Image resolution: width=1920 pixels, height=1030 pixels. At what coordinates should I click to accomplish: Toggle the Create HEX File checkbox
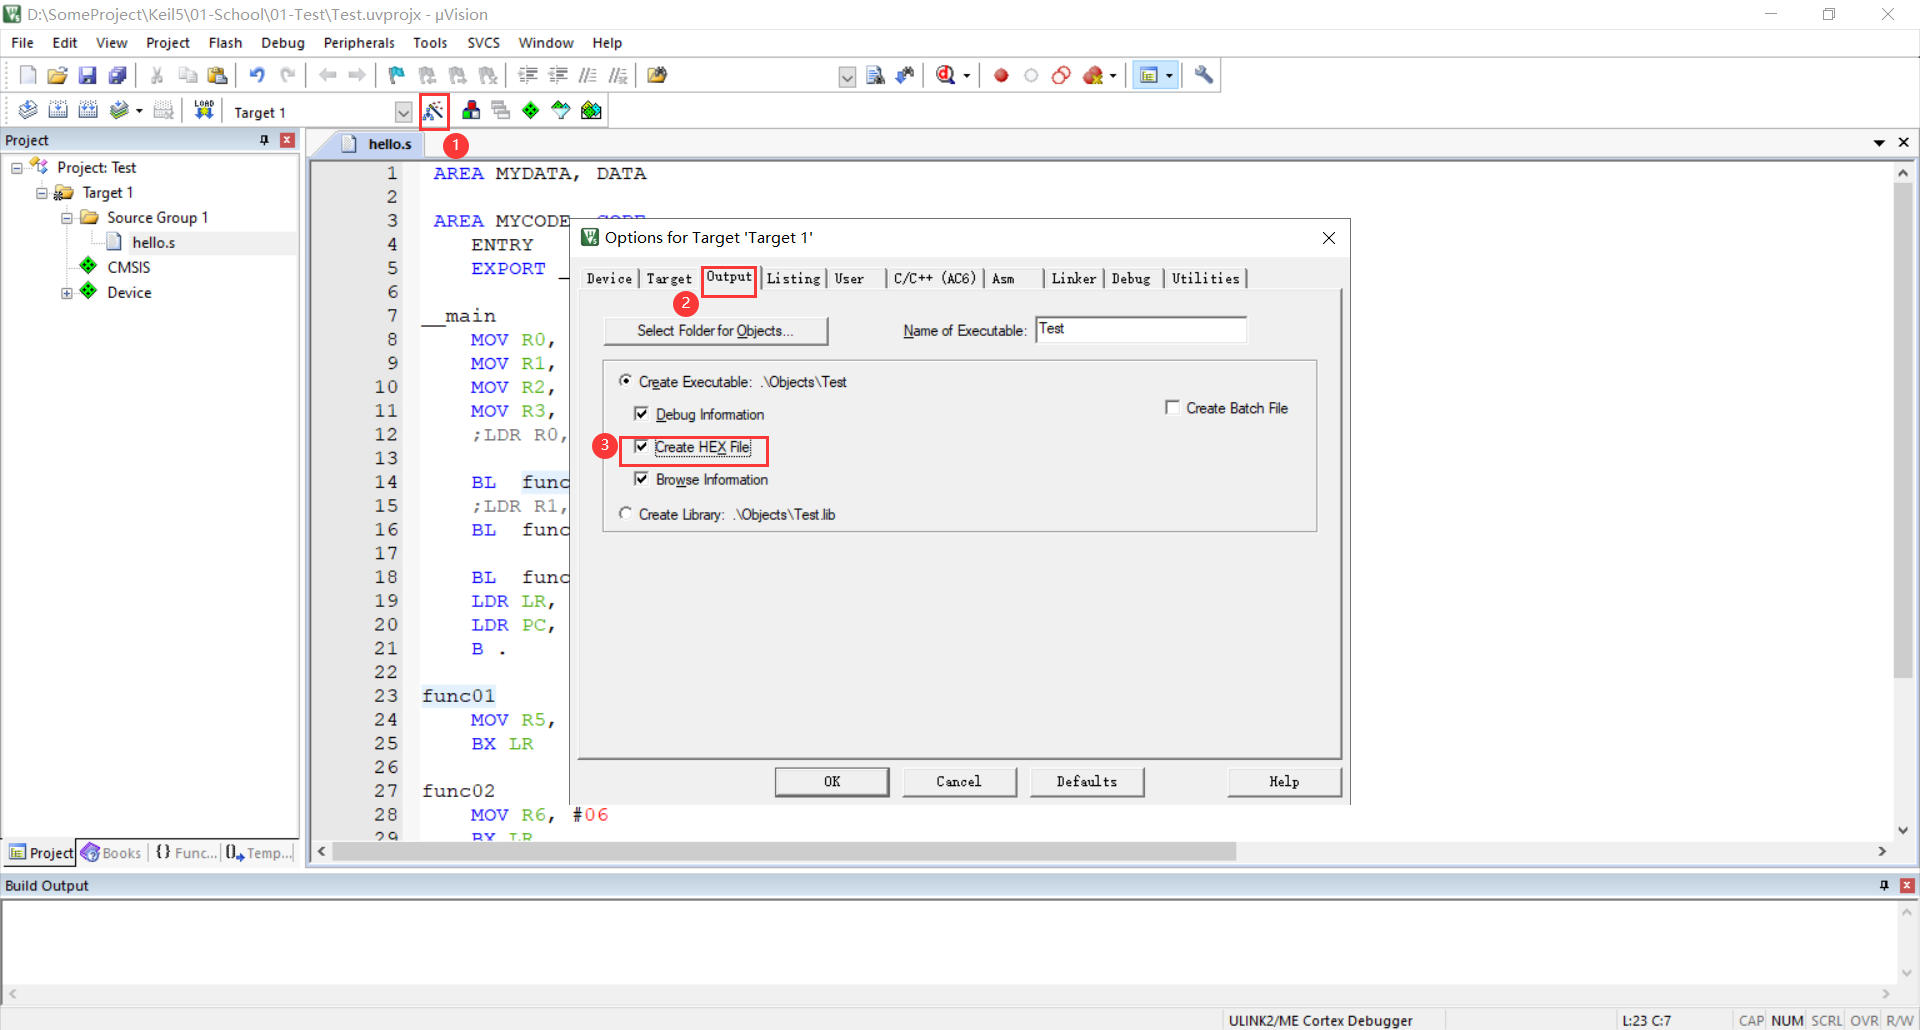641,447
